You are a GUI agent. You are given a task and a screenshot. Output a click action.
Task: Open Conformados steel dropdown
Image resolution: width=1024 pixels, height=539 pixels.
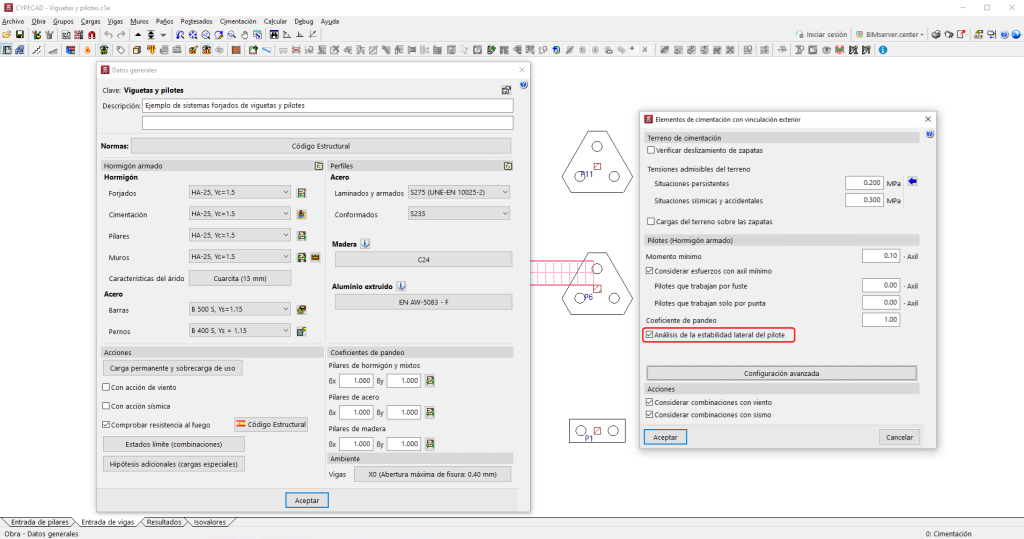point(458,214)
